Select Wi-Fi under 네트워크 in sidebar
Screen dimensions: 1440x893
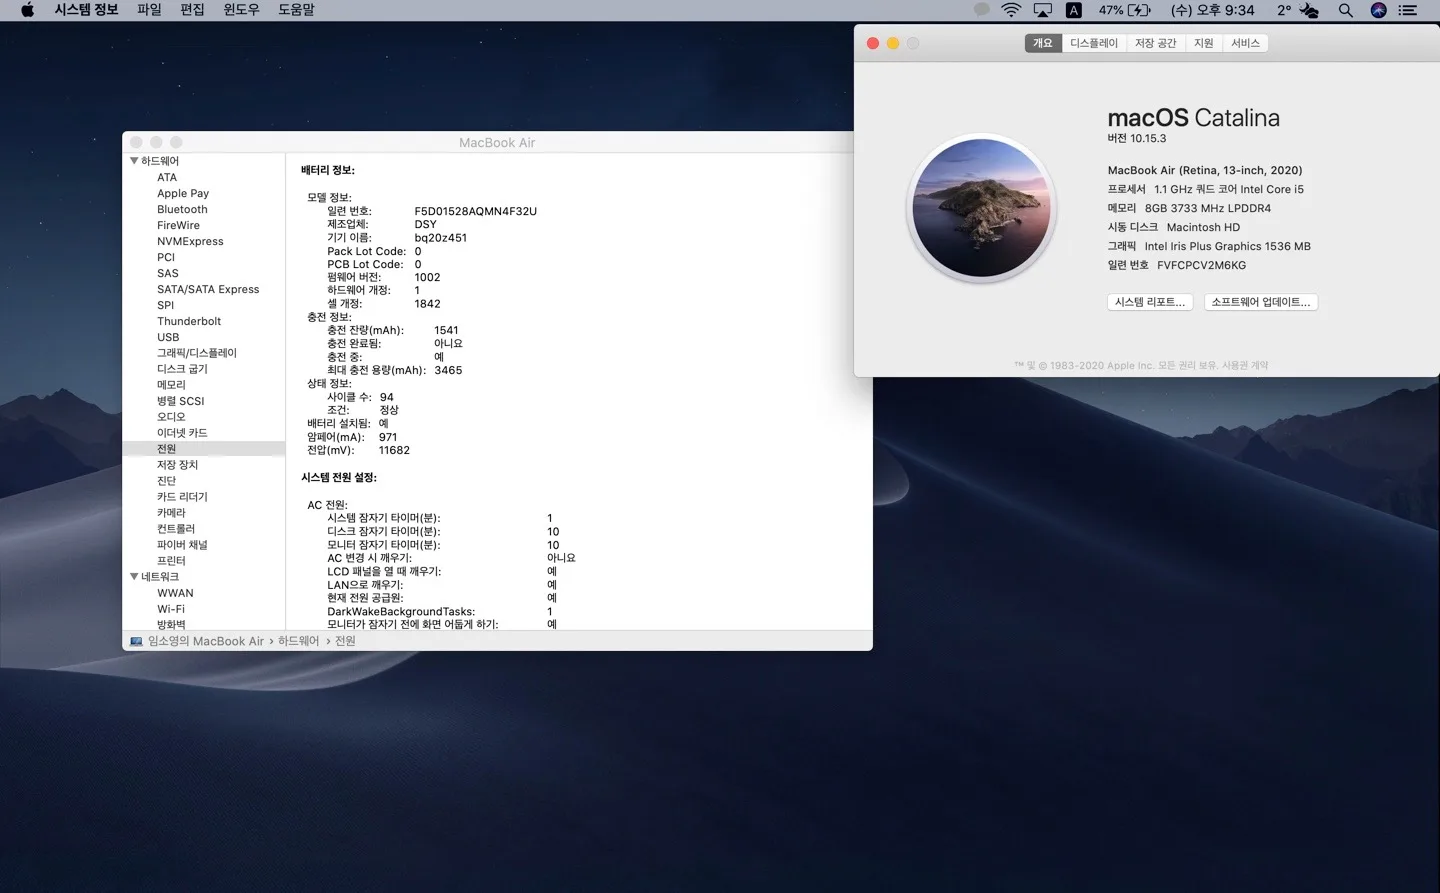(171, 609)
